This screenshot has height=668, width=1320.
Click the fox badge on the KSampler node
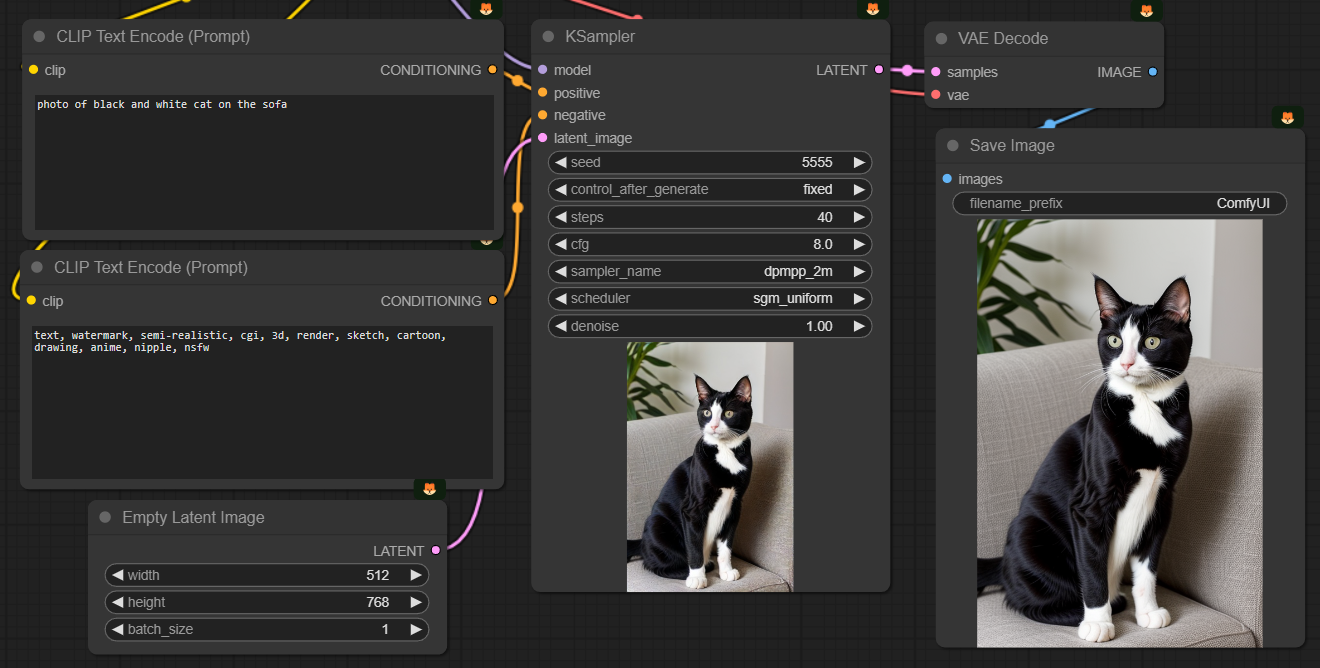pos(873,9)
